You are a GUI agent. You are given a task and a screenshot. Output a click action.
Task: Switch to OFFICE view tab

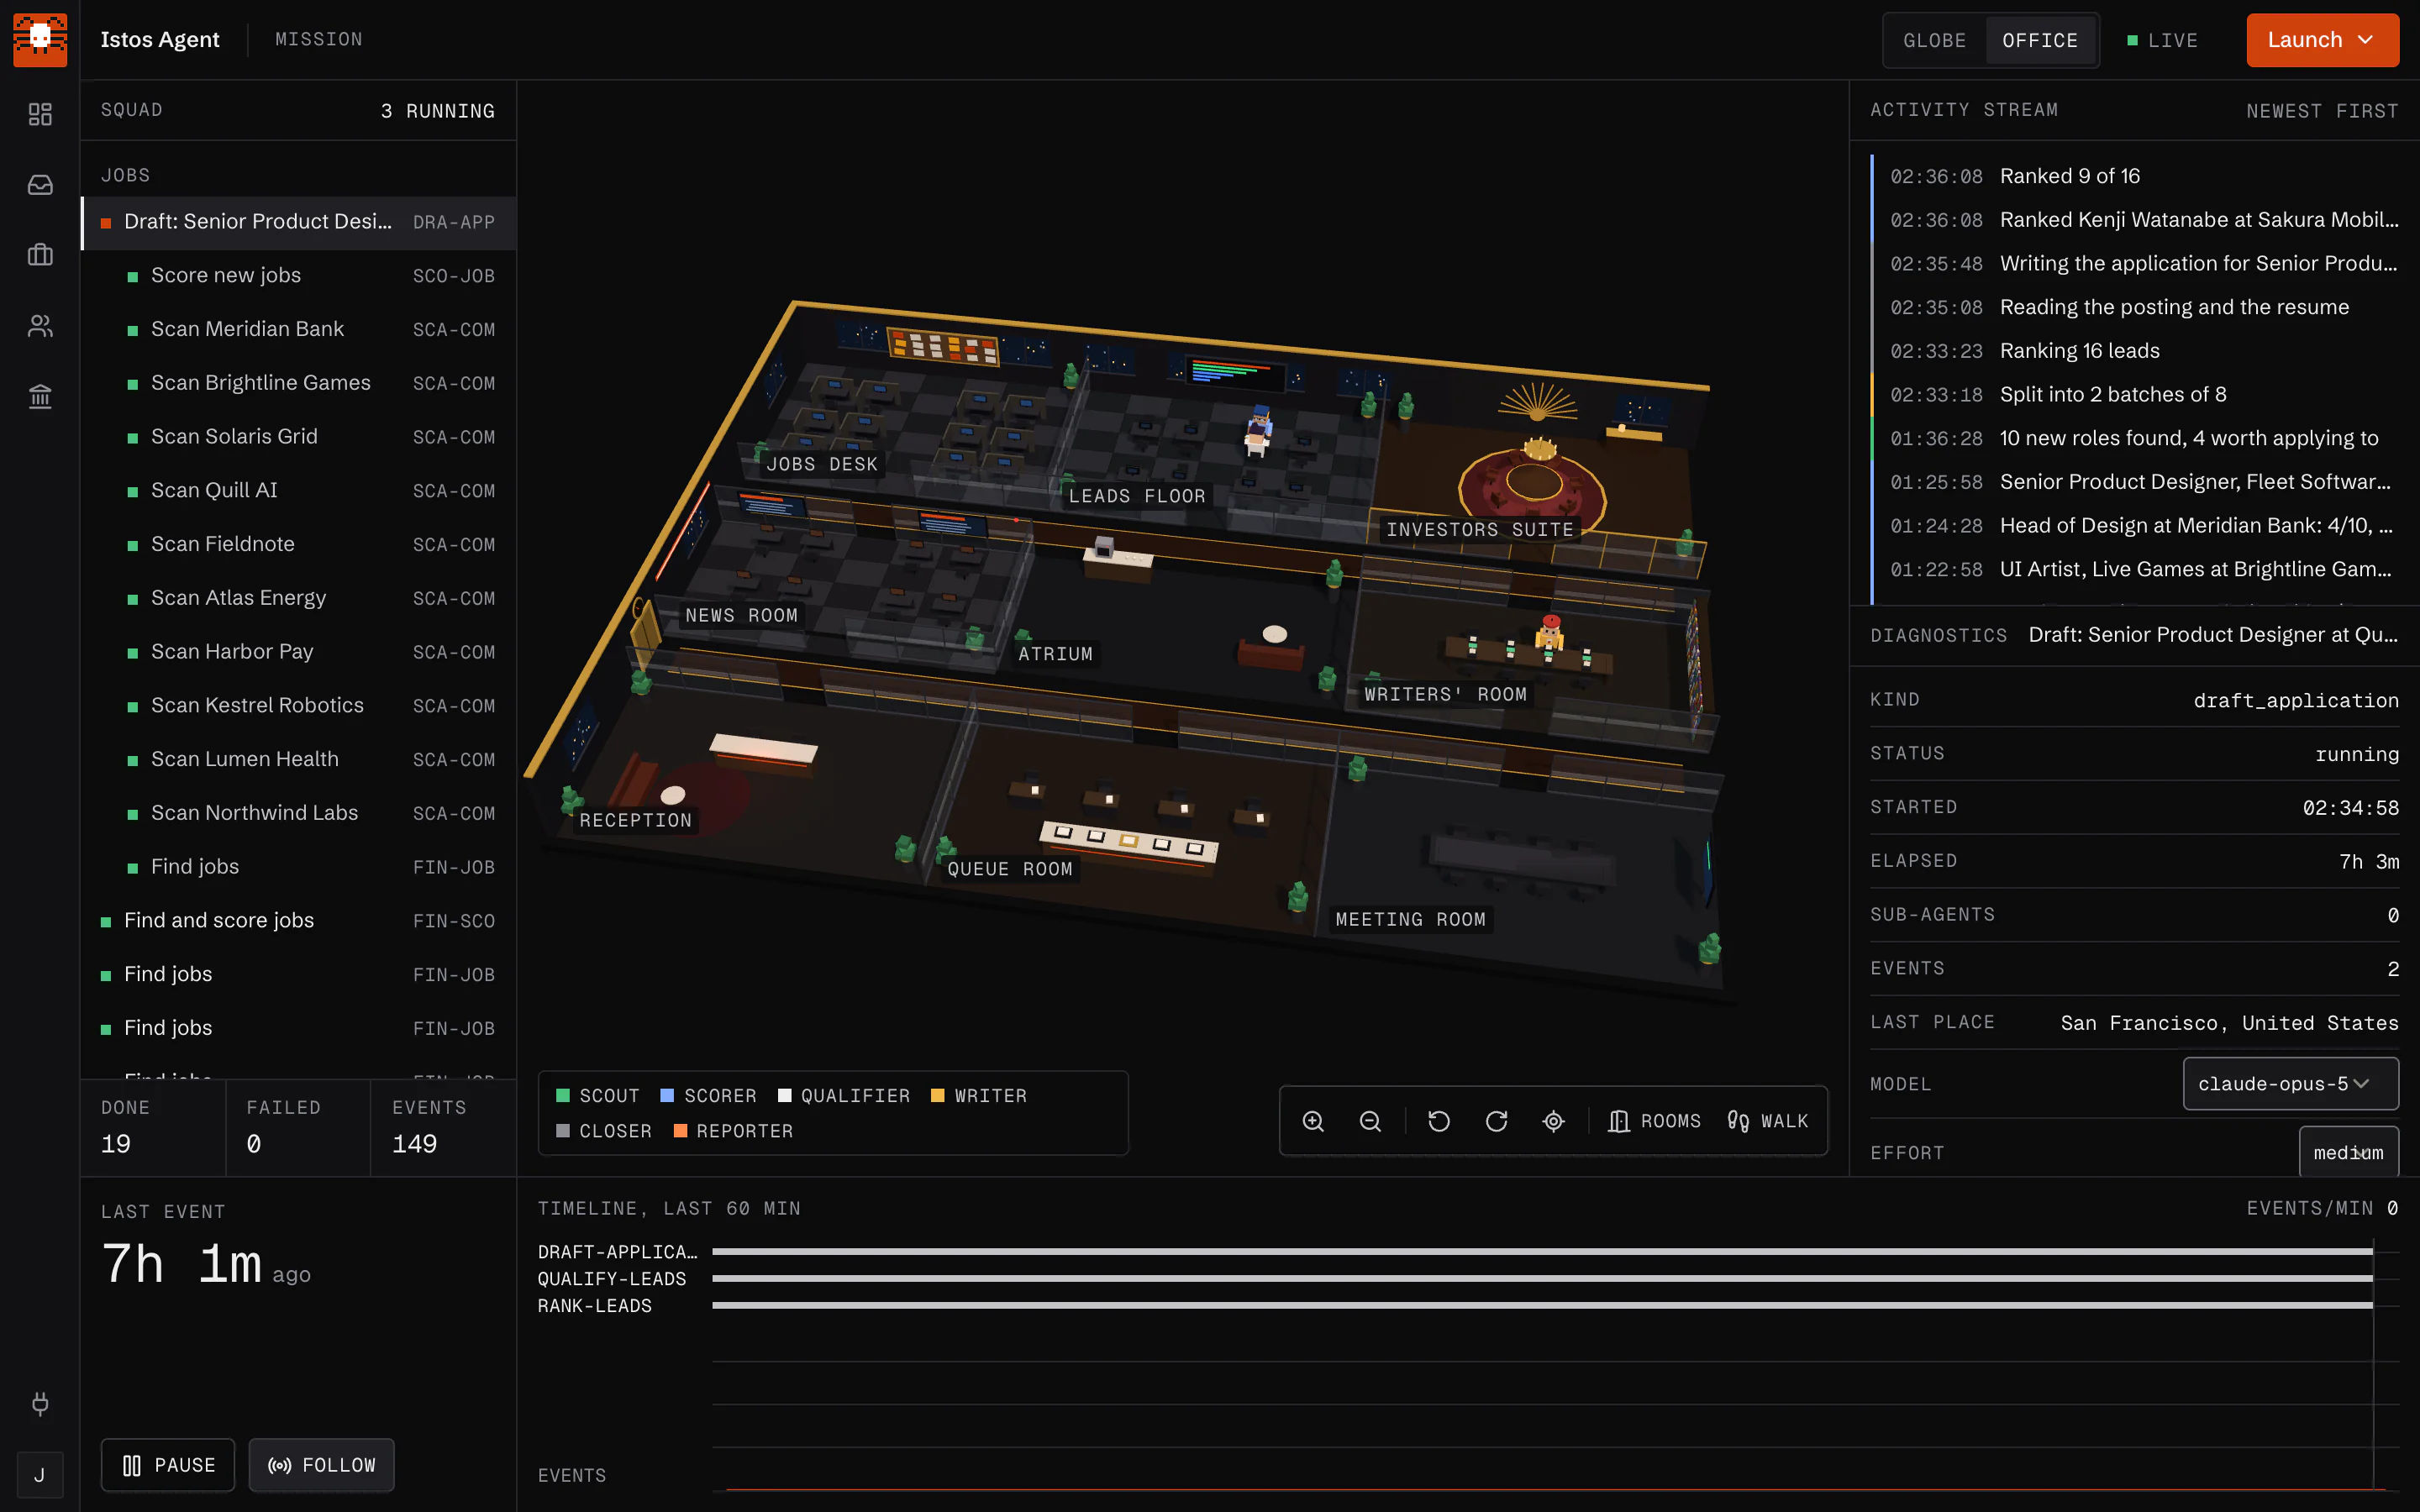[x=2040, y=40]
